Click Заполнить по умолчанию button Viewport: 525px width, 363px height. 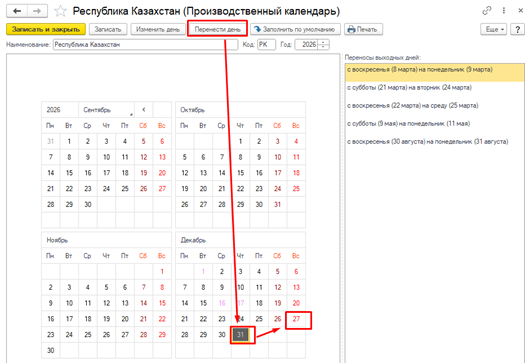[295, 29]
